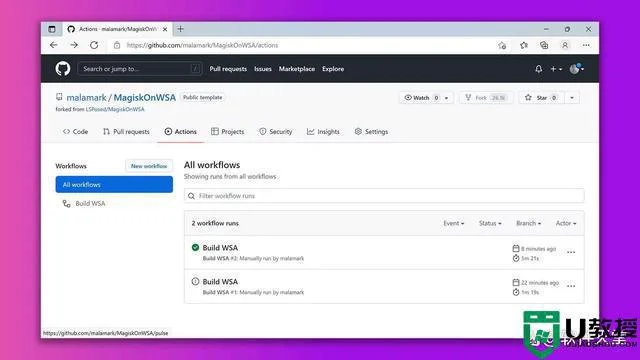Open options menu for Build WSA #1

point(571,286)
